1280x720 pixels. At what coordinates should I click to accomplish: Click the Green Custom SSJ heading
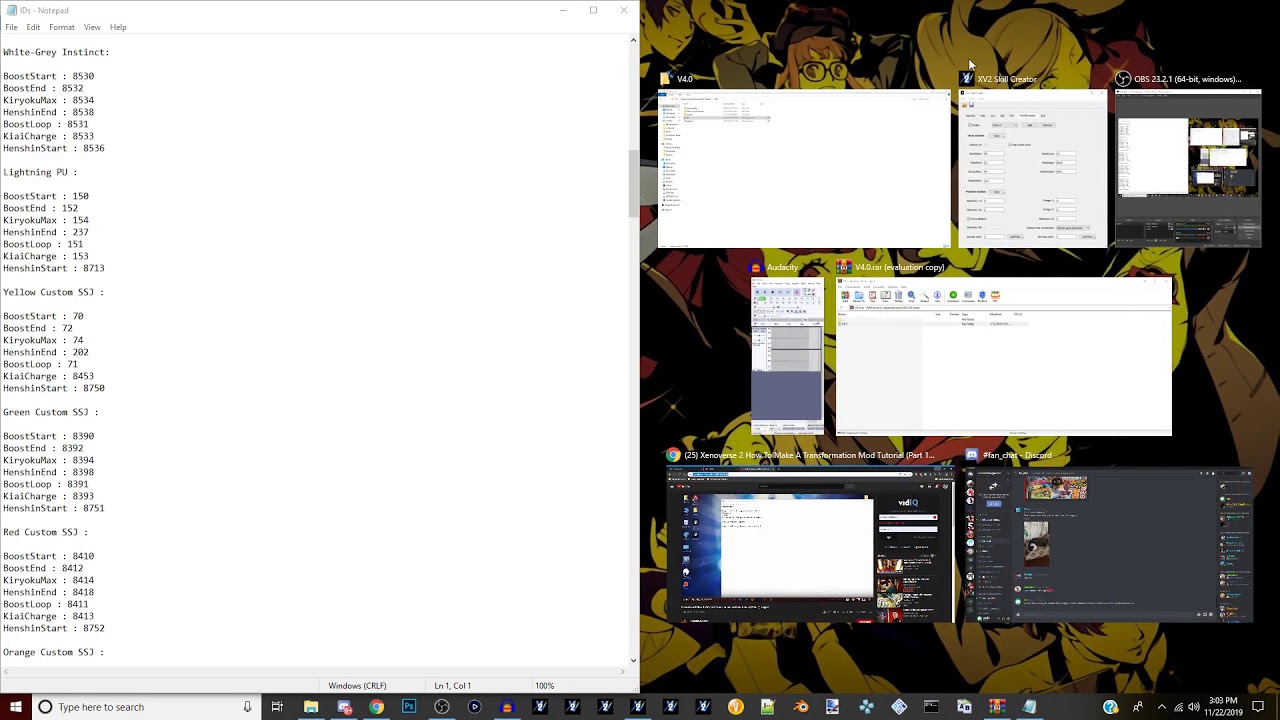tap(51, 412)
